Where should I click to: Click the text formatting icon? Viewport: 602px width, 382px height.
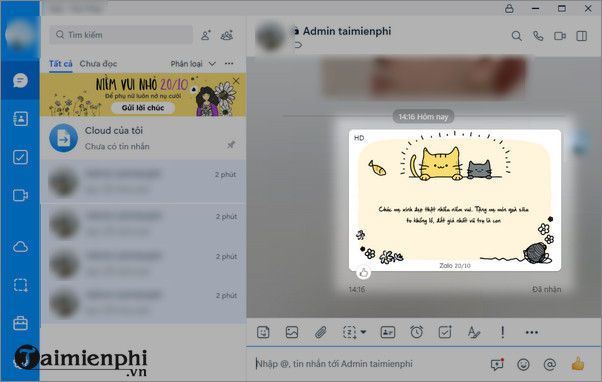(x=473, y=332)
